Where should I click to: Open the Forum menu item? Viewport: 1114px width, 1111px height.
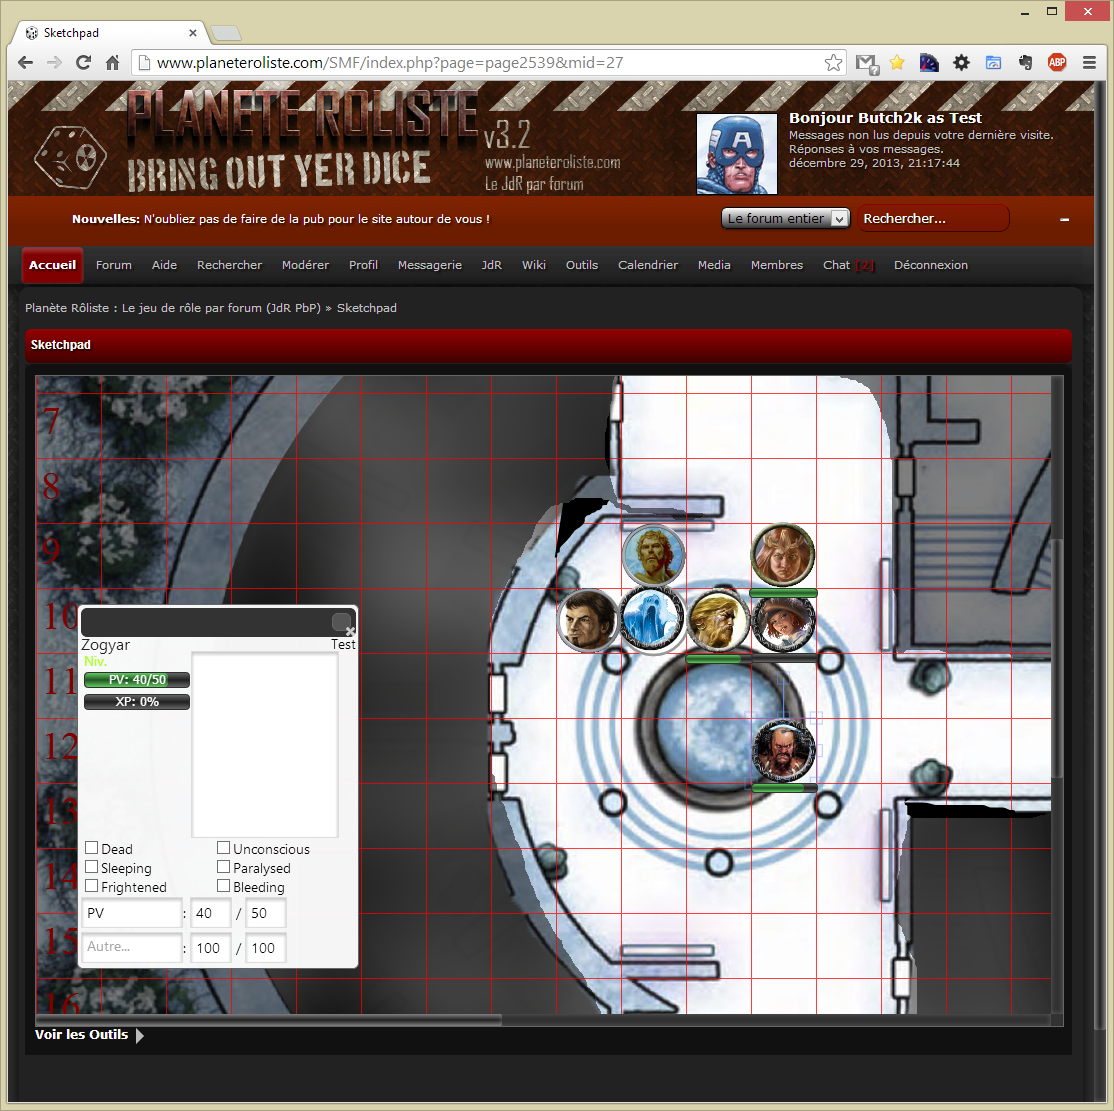[114, 265]
